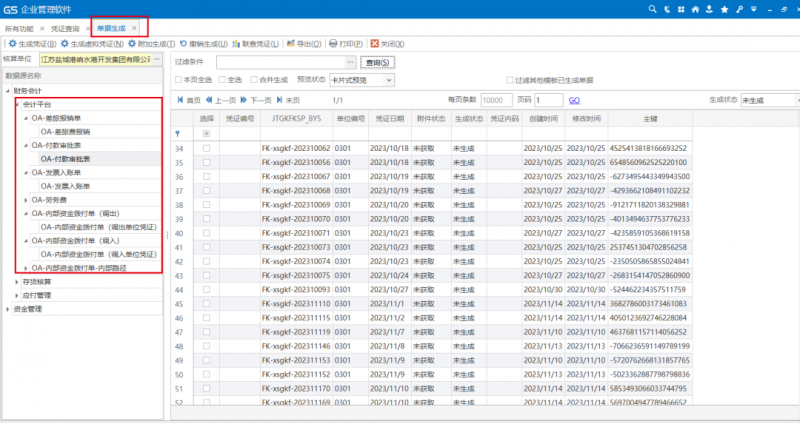
Task: Click the search magnifier icon in title bar
Action: pyautogui.click(x=652, y=8)
